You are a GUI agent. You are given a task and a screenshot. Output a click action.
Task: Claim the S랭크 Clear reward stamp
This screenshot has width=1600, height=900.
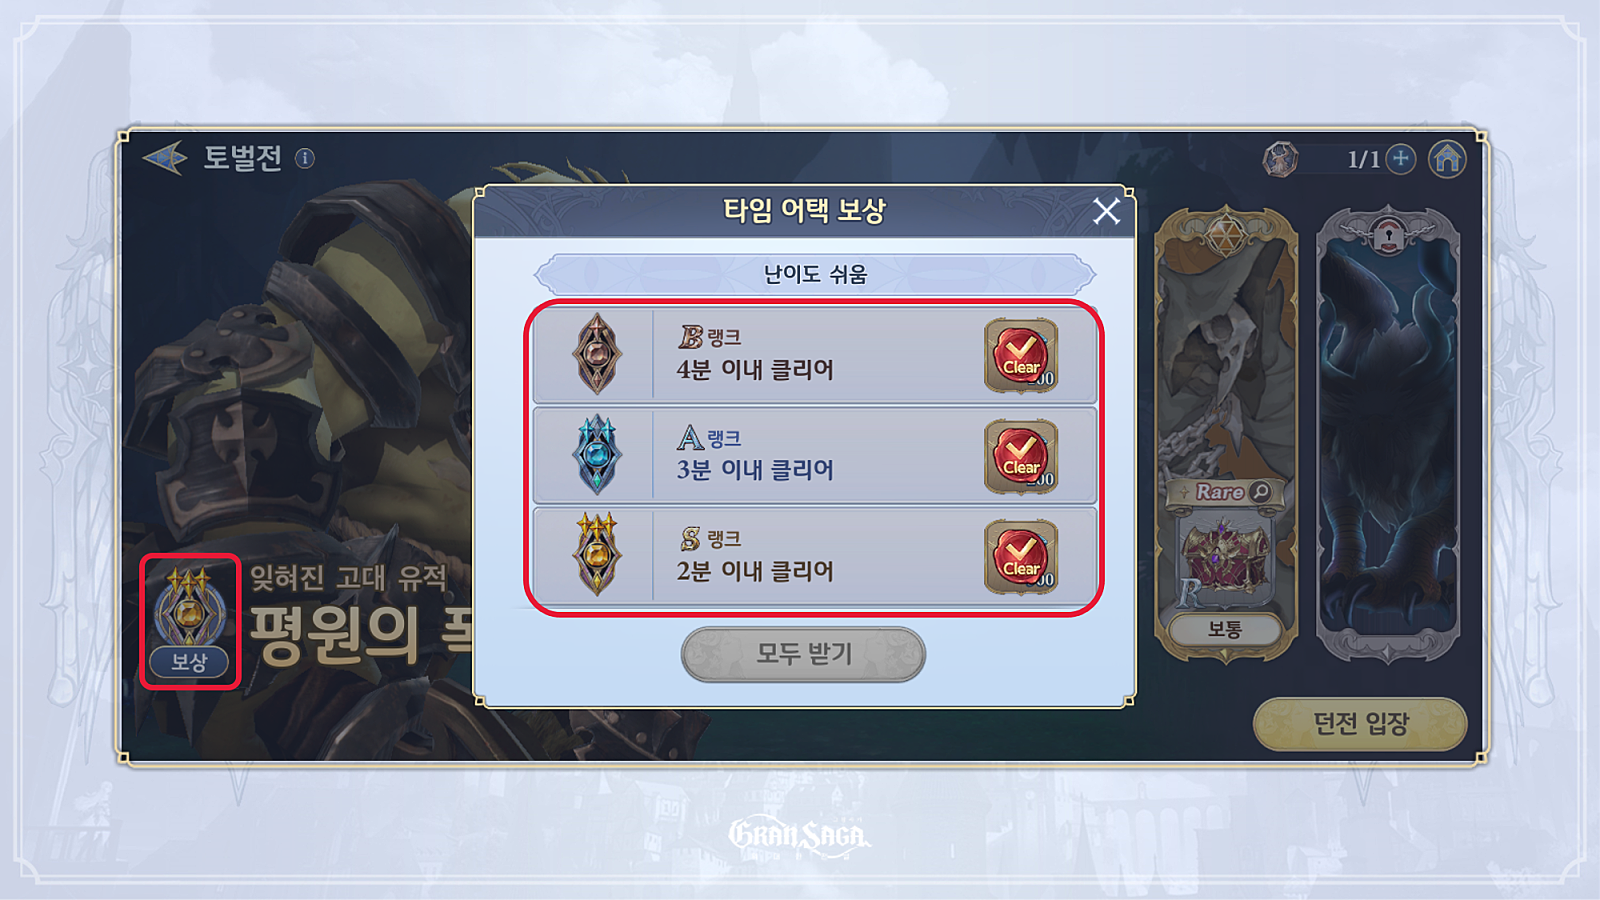(x=1021, y=556)
